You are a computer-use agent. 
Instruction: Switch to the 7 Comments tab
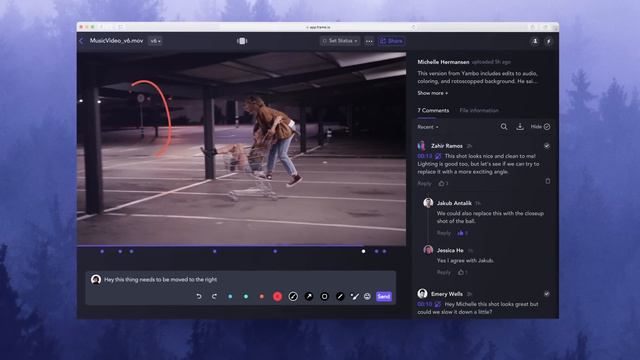[433, 110]
